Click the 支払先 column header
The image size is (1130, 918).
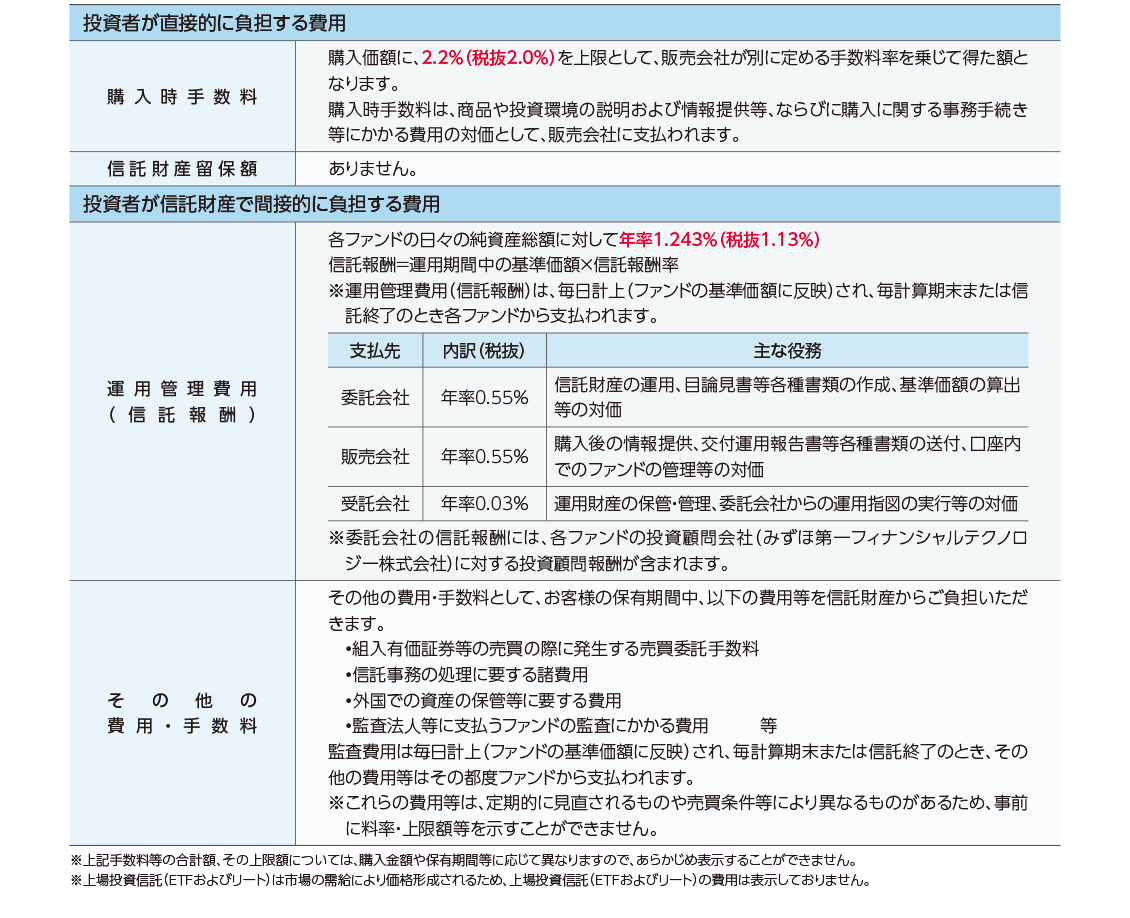pyautogui.click(x=375, y=351)
